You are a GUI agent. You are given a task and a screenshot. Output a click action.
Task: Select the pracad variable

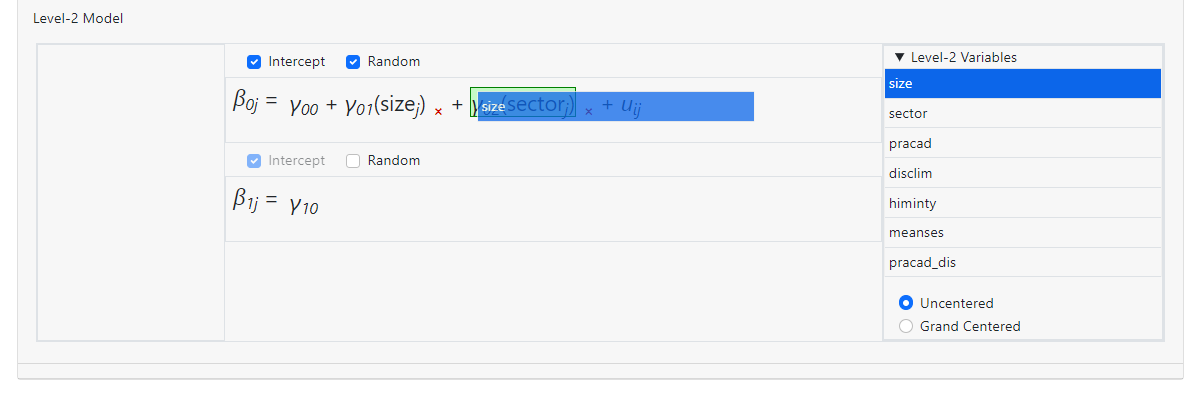tap(1022, 144)
